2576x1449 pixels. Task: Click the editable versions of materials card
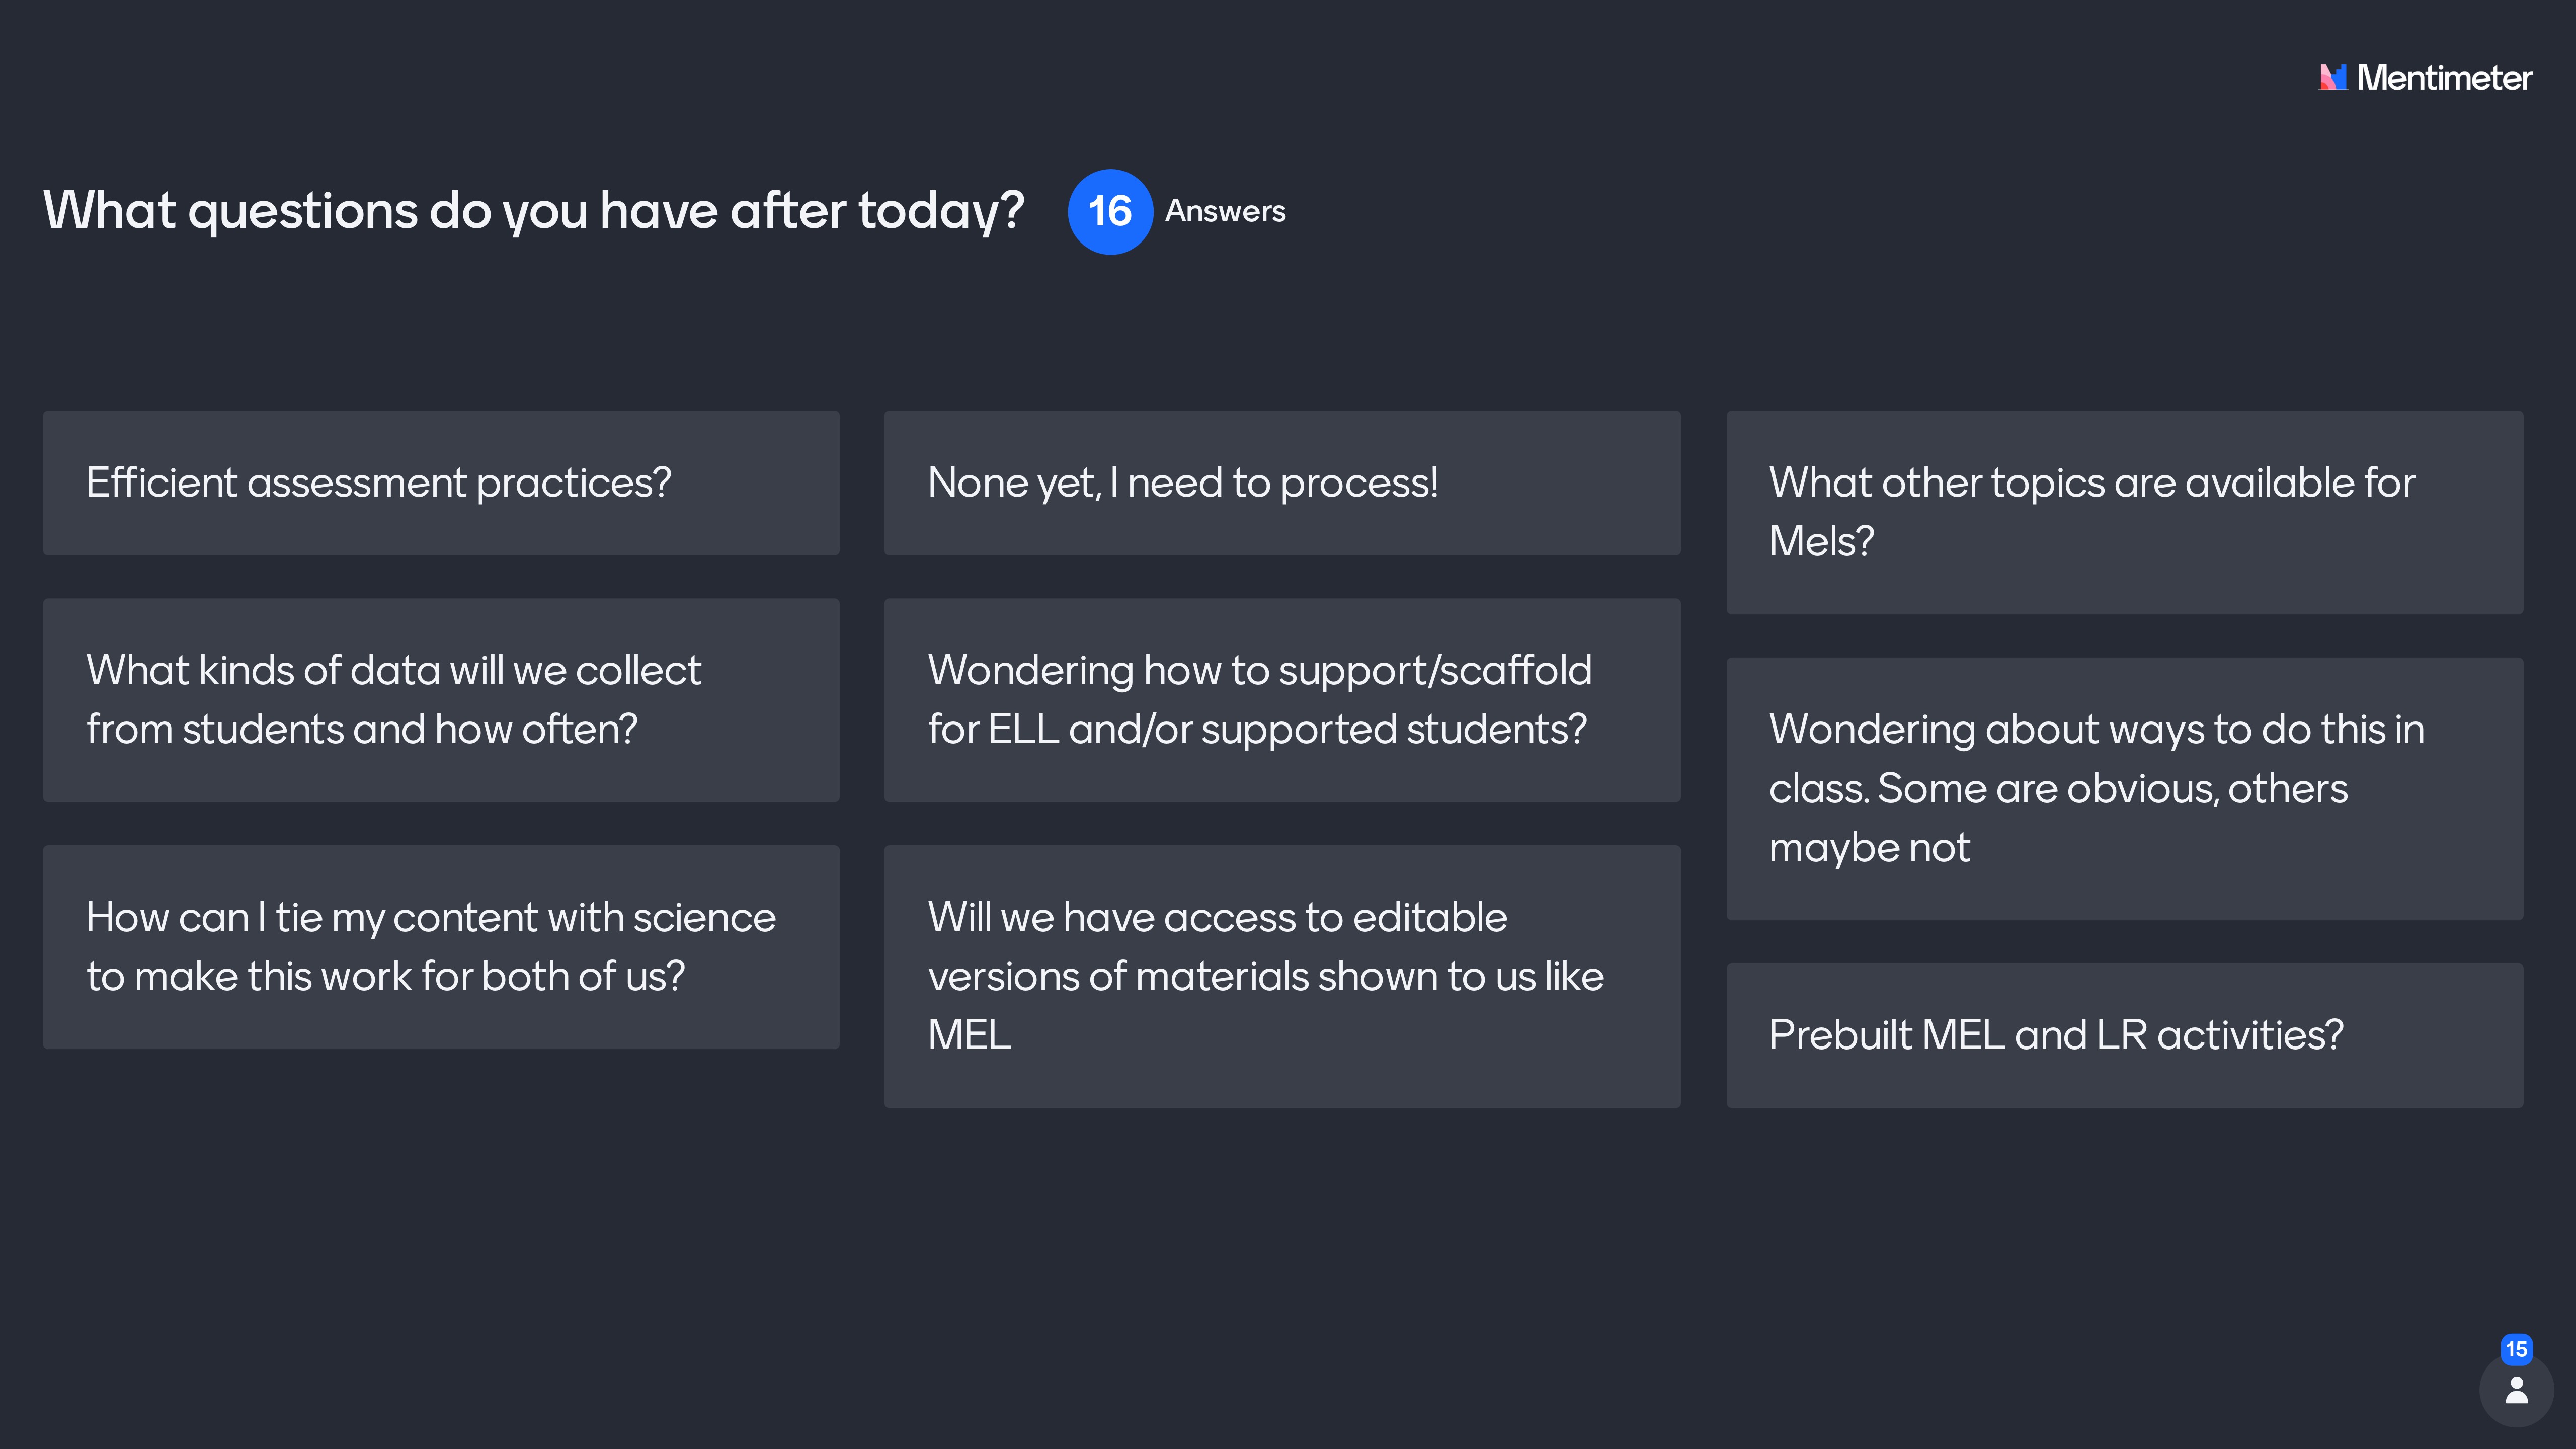click(1282, 976)
